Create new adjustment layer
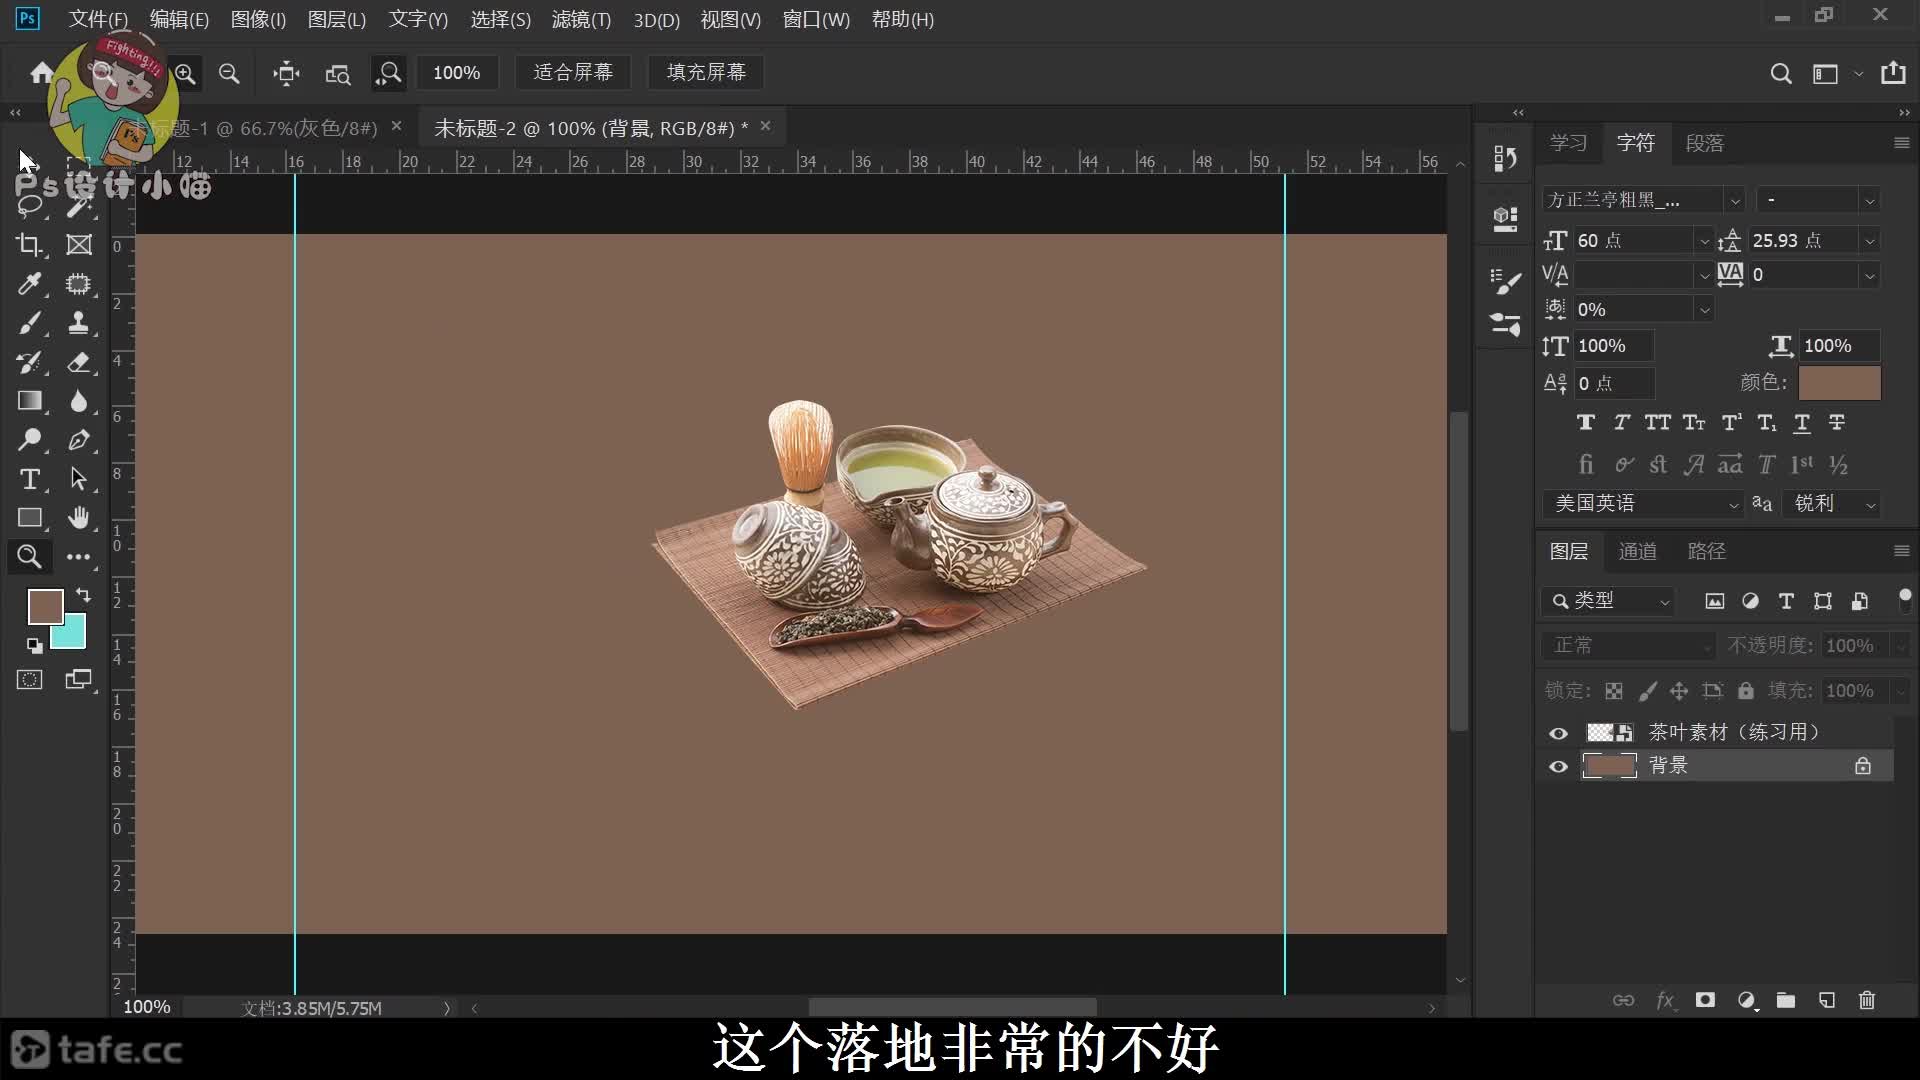The height and width of the screenshot is (1080, 1920). 1746,1000
